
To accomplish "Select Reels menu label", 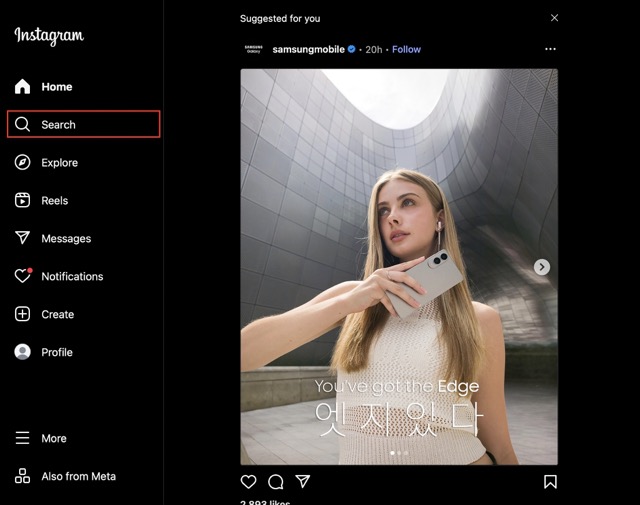I will pos(55,200).
